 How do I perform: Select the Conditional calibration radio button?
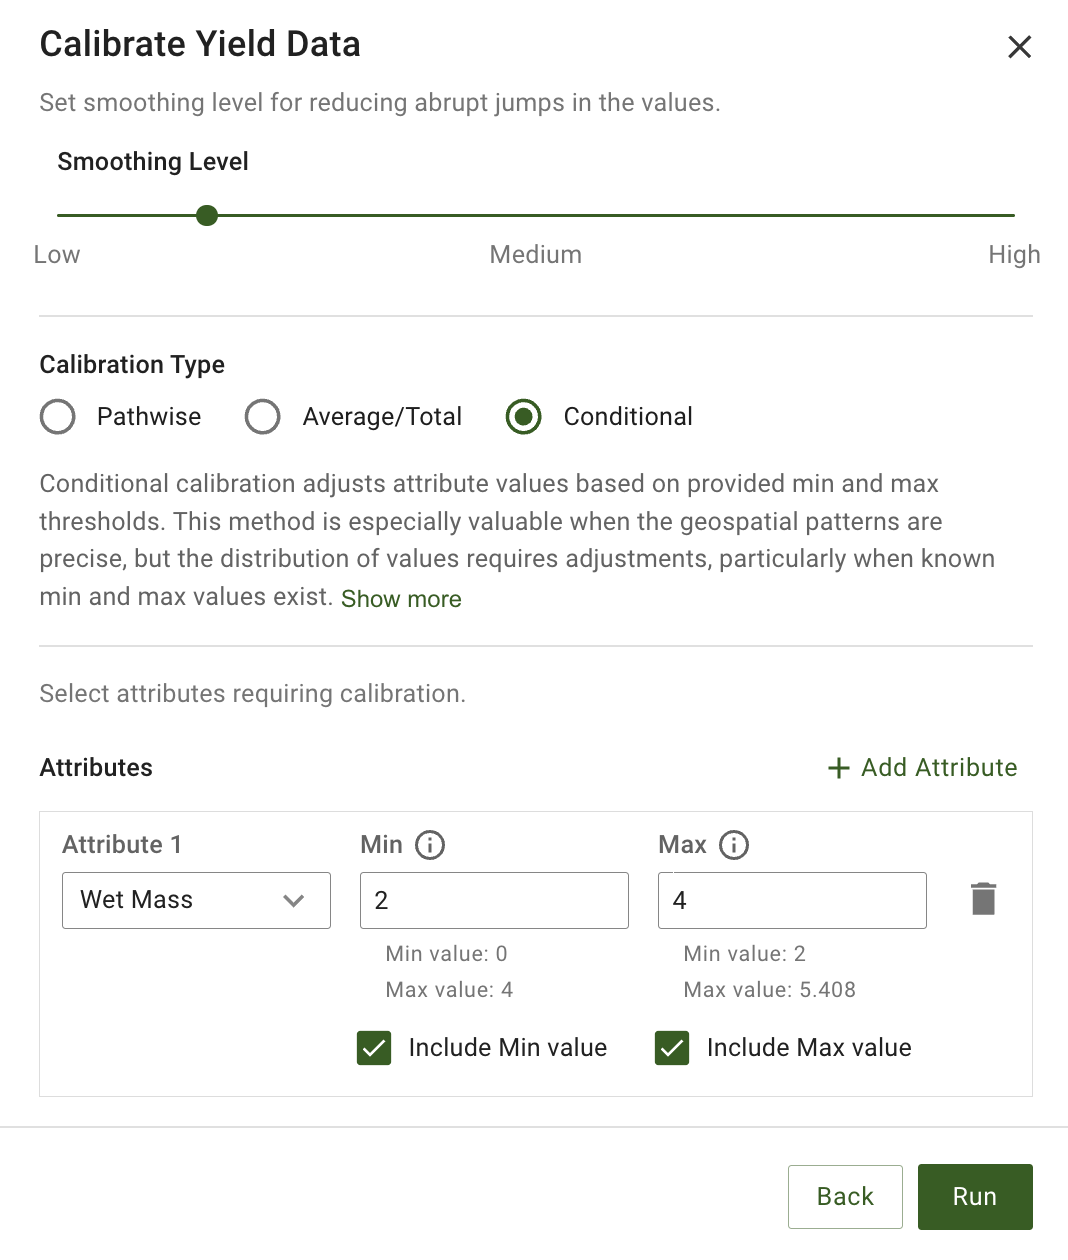pyautogui.click(x=523, y=417)
